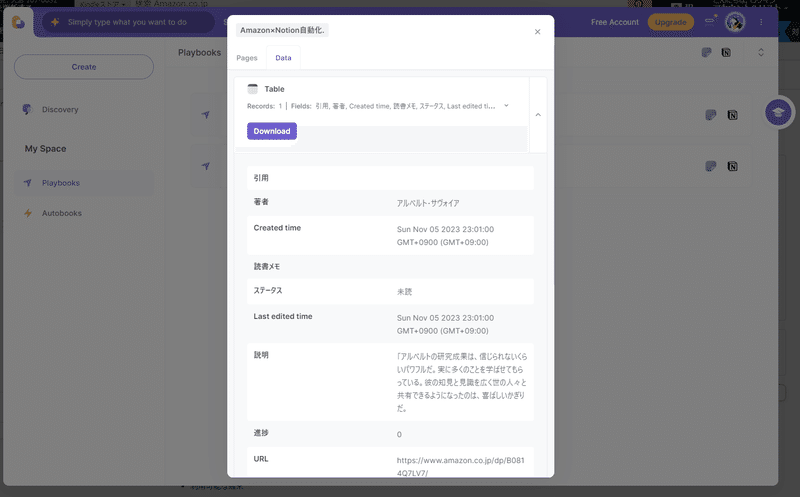Click the scraper icon on the first playbook row
This screenshot has height=497, width=800.
coord(711,115)
